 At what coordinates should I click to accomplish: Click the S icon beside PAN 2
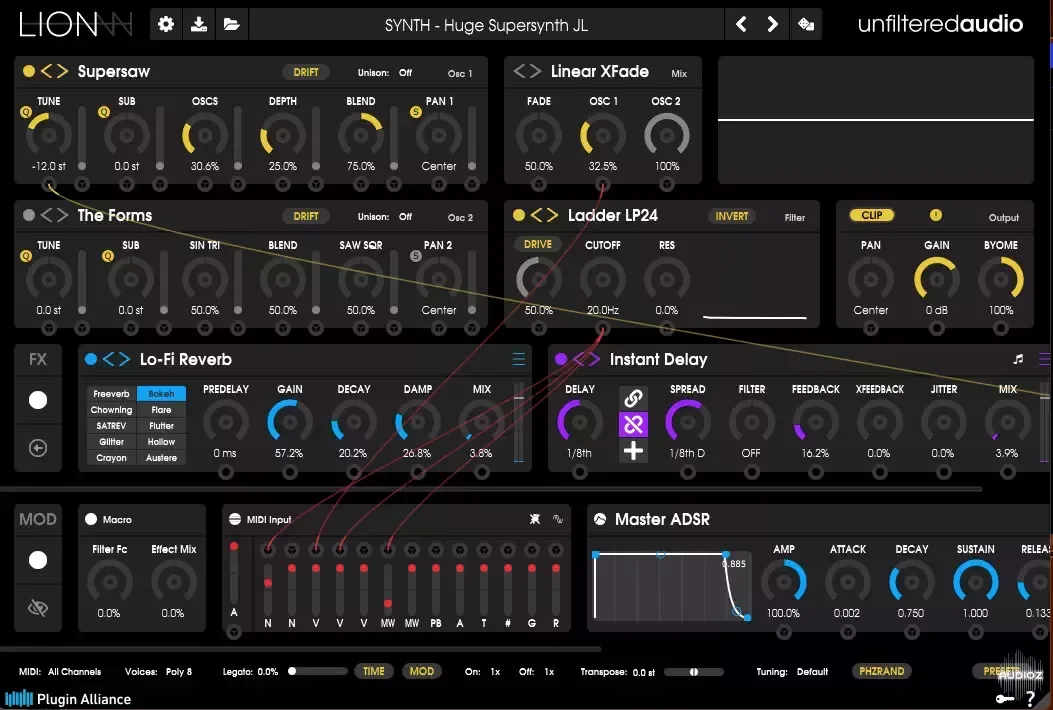tap(416, 256)
